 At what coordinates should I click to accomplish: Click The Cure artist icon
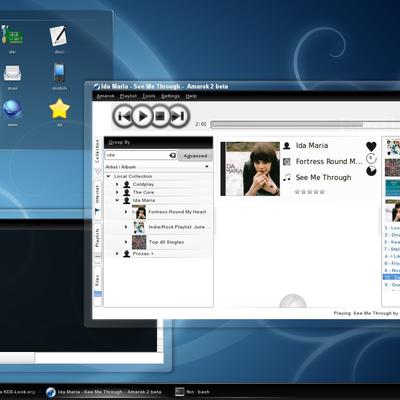pyautogui.click(x=127, y=192)
